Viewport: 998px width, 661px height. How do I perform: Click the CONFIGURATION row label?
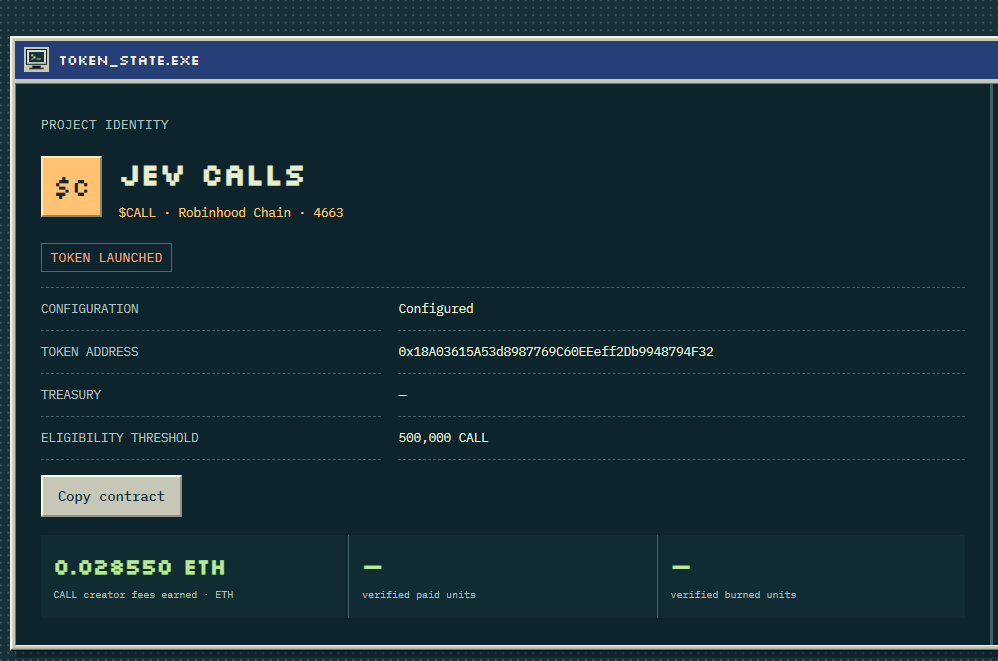coord(90,309)
